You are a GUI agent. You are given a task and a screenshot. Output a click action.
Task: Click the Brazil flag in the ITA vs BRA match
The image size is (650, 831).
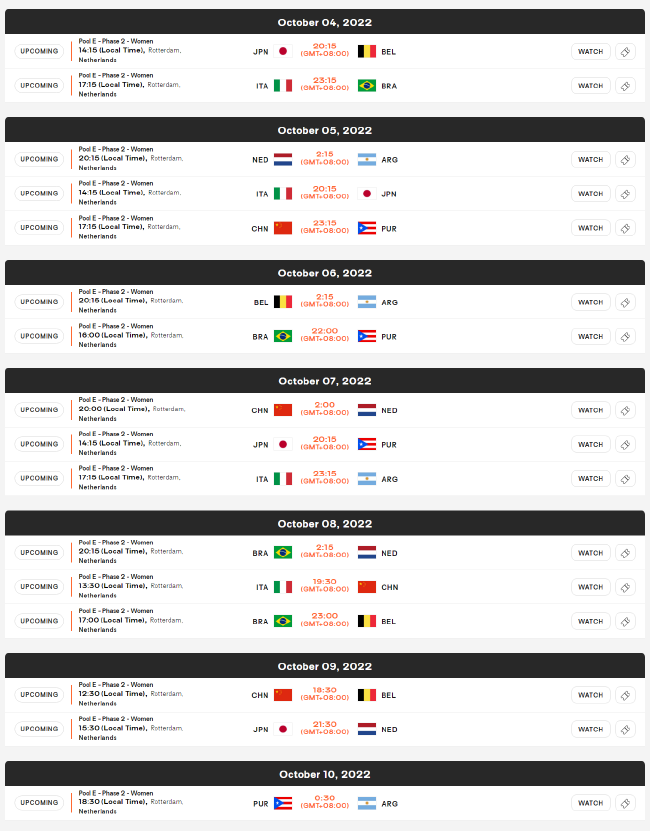click(x=367, y=86)
